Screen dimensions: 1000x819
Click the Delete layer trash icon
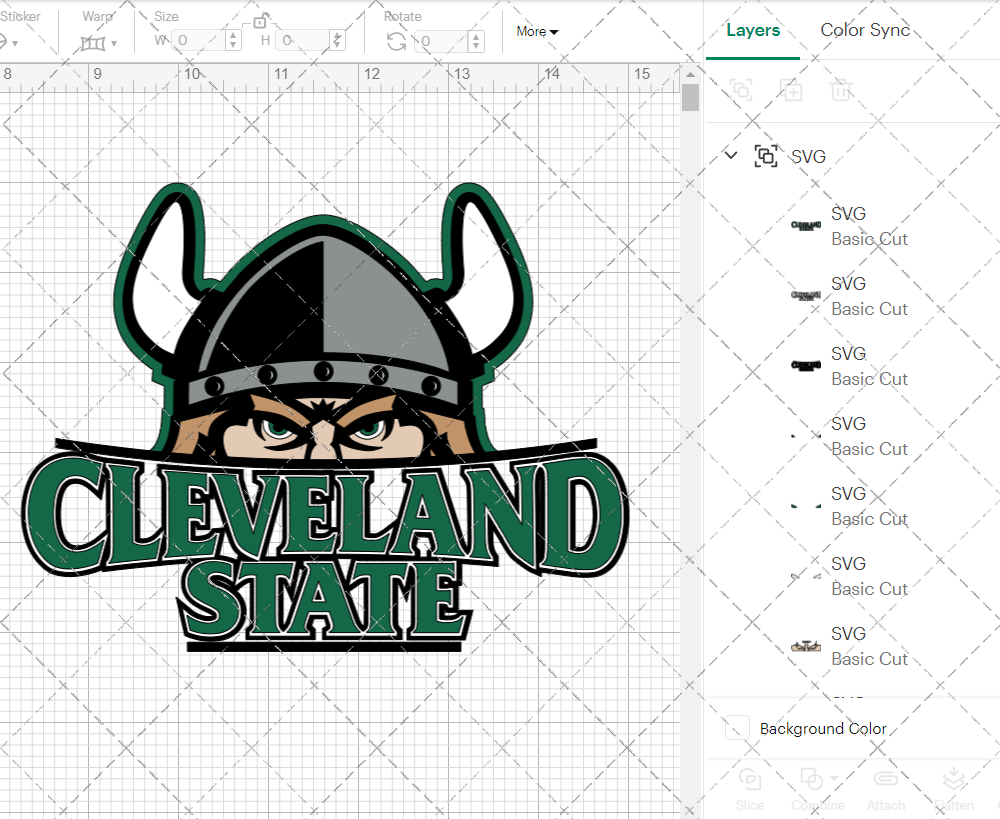(841, 90)
